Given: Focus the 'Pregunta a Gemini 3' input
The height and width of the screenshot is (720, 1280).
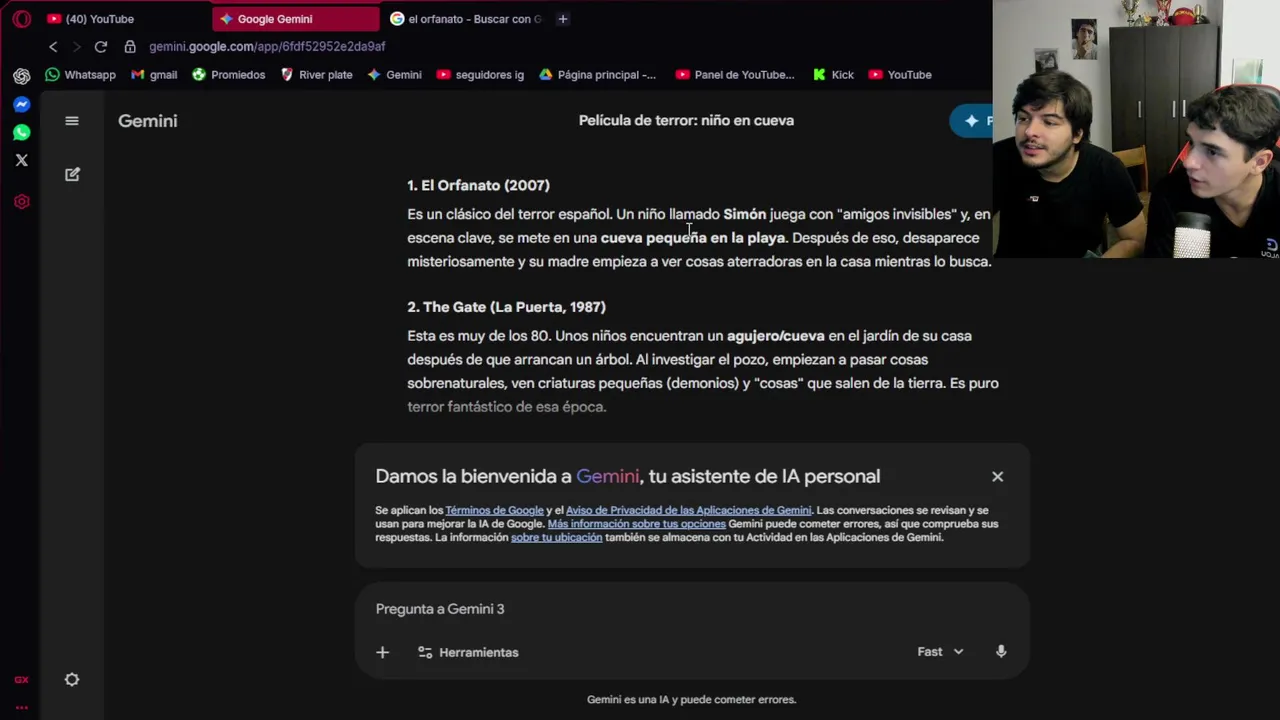Looking at the screenshot, I should [x=692, y=609].
